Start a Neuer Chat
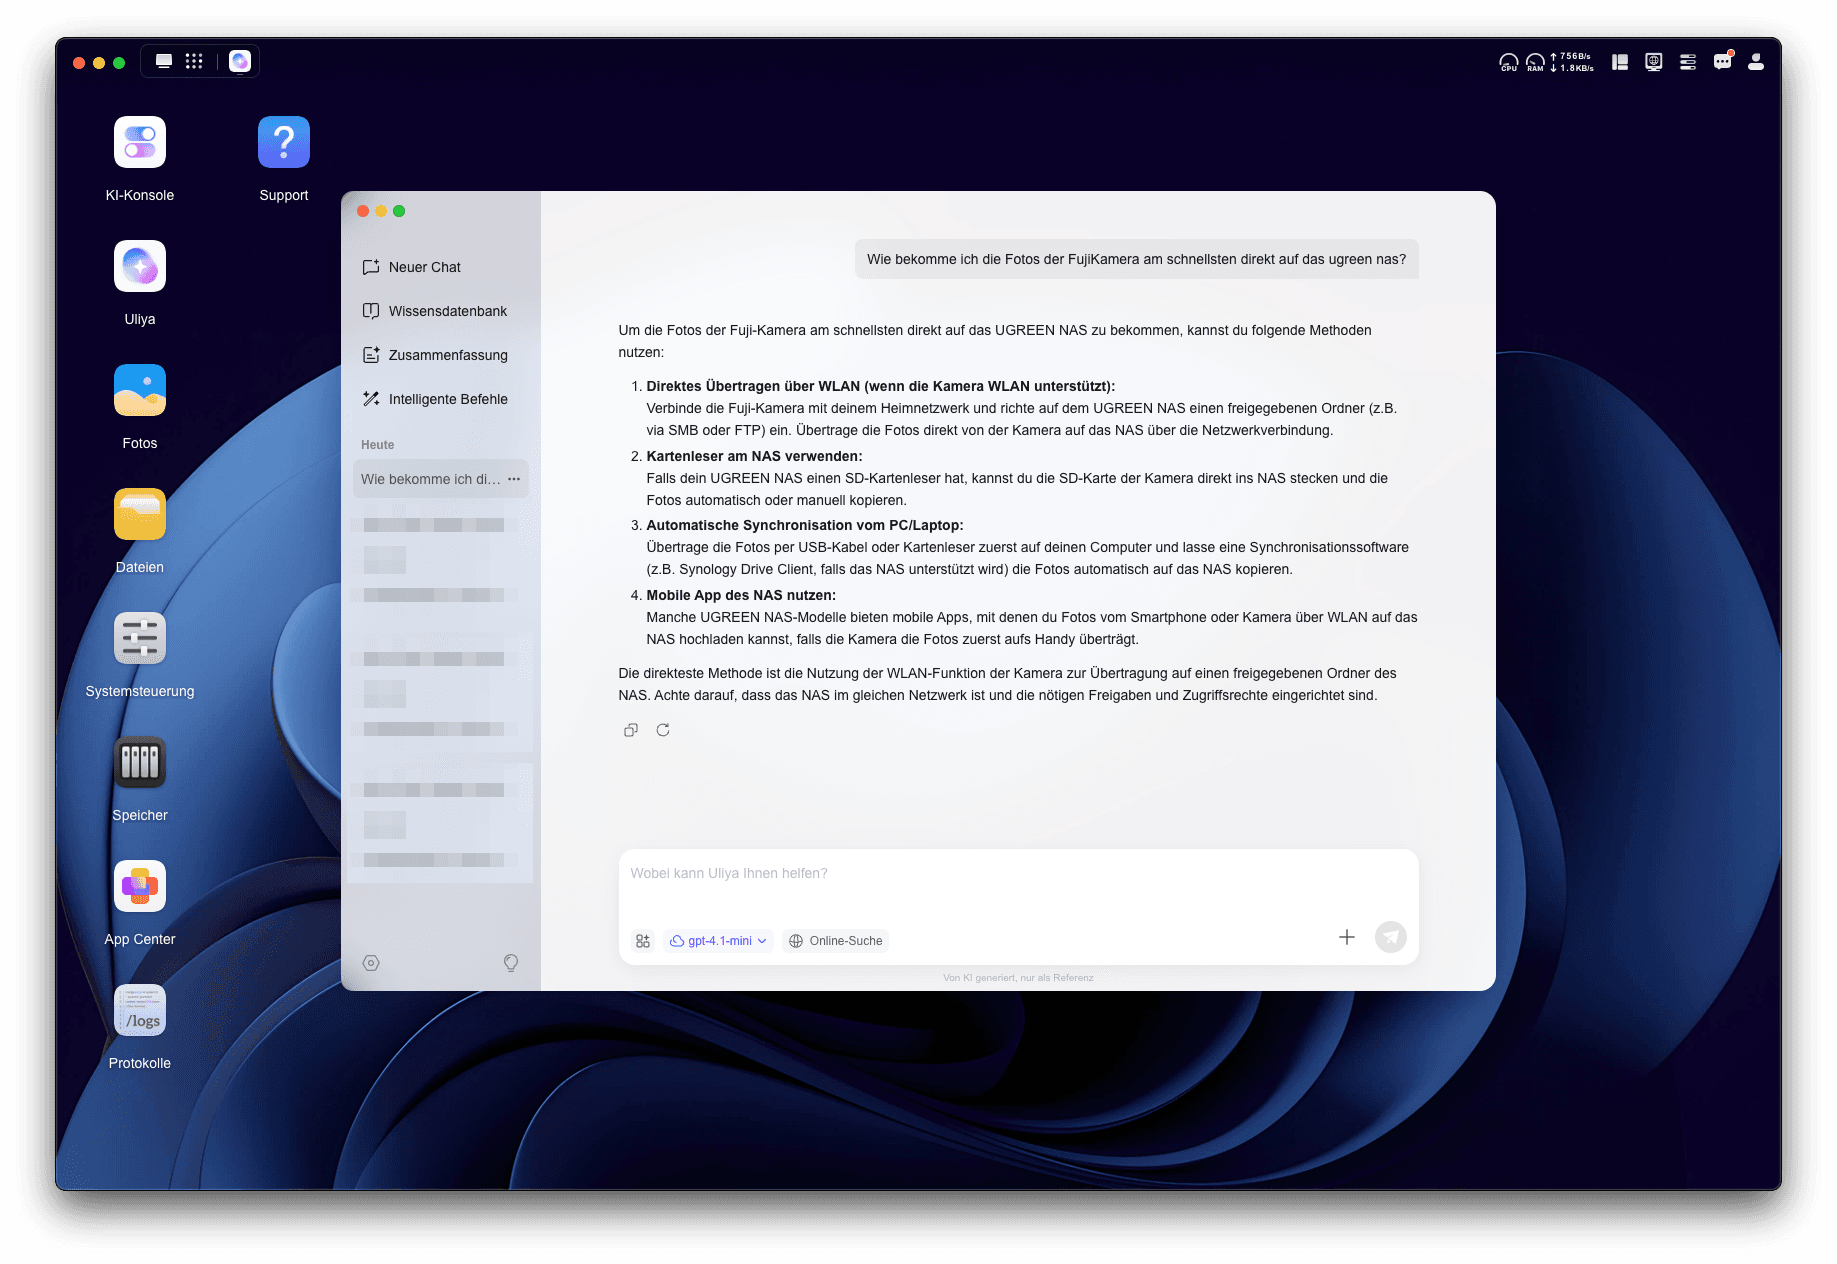This screenshot has width=1837, height=1264. coord(411,267)
